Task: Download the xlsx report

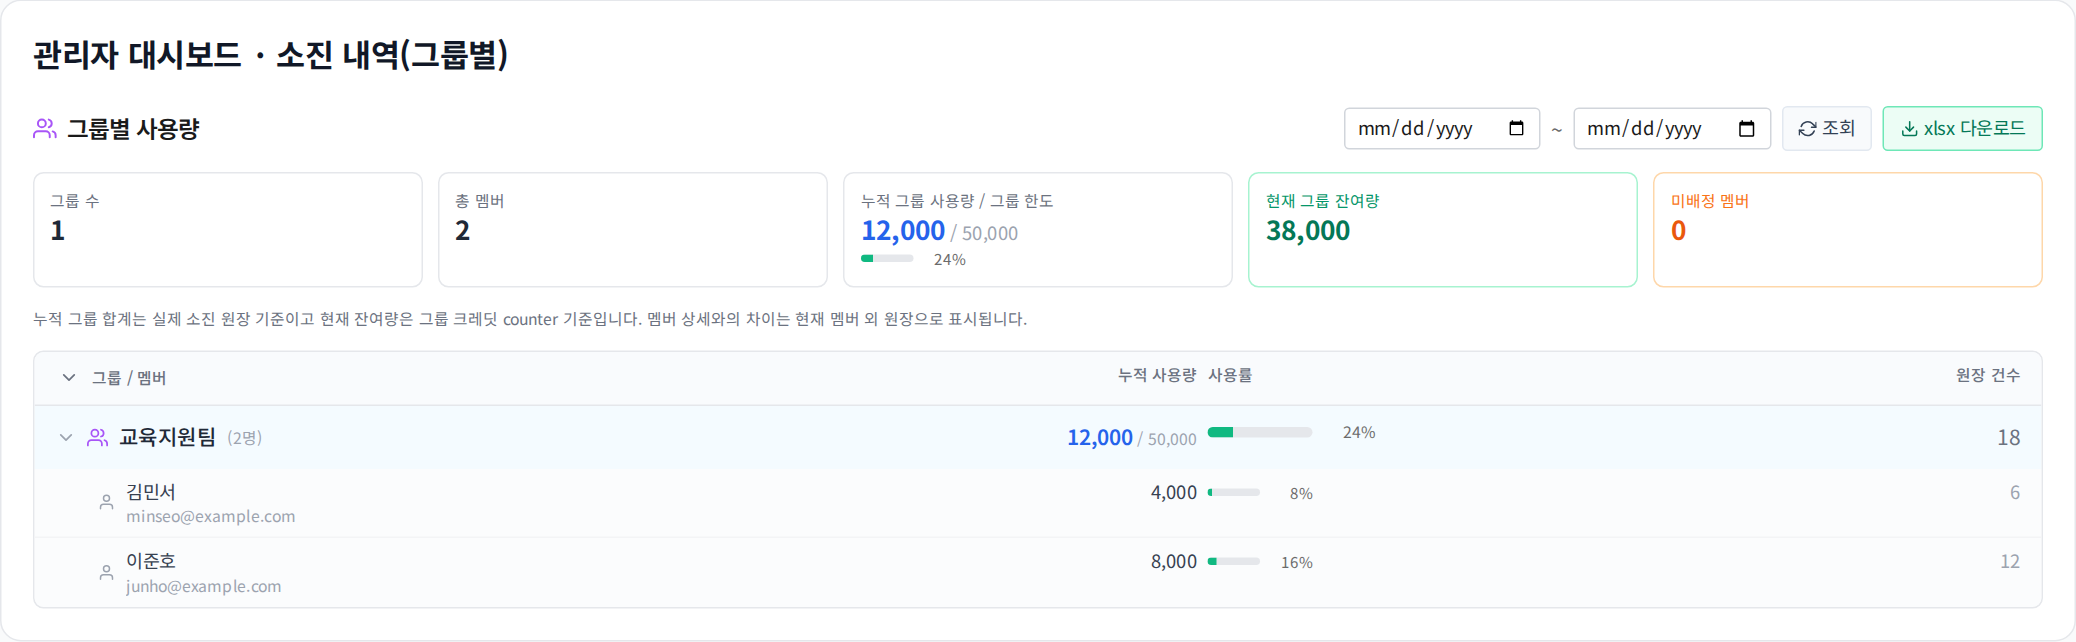Action: pos(1962,129)
